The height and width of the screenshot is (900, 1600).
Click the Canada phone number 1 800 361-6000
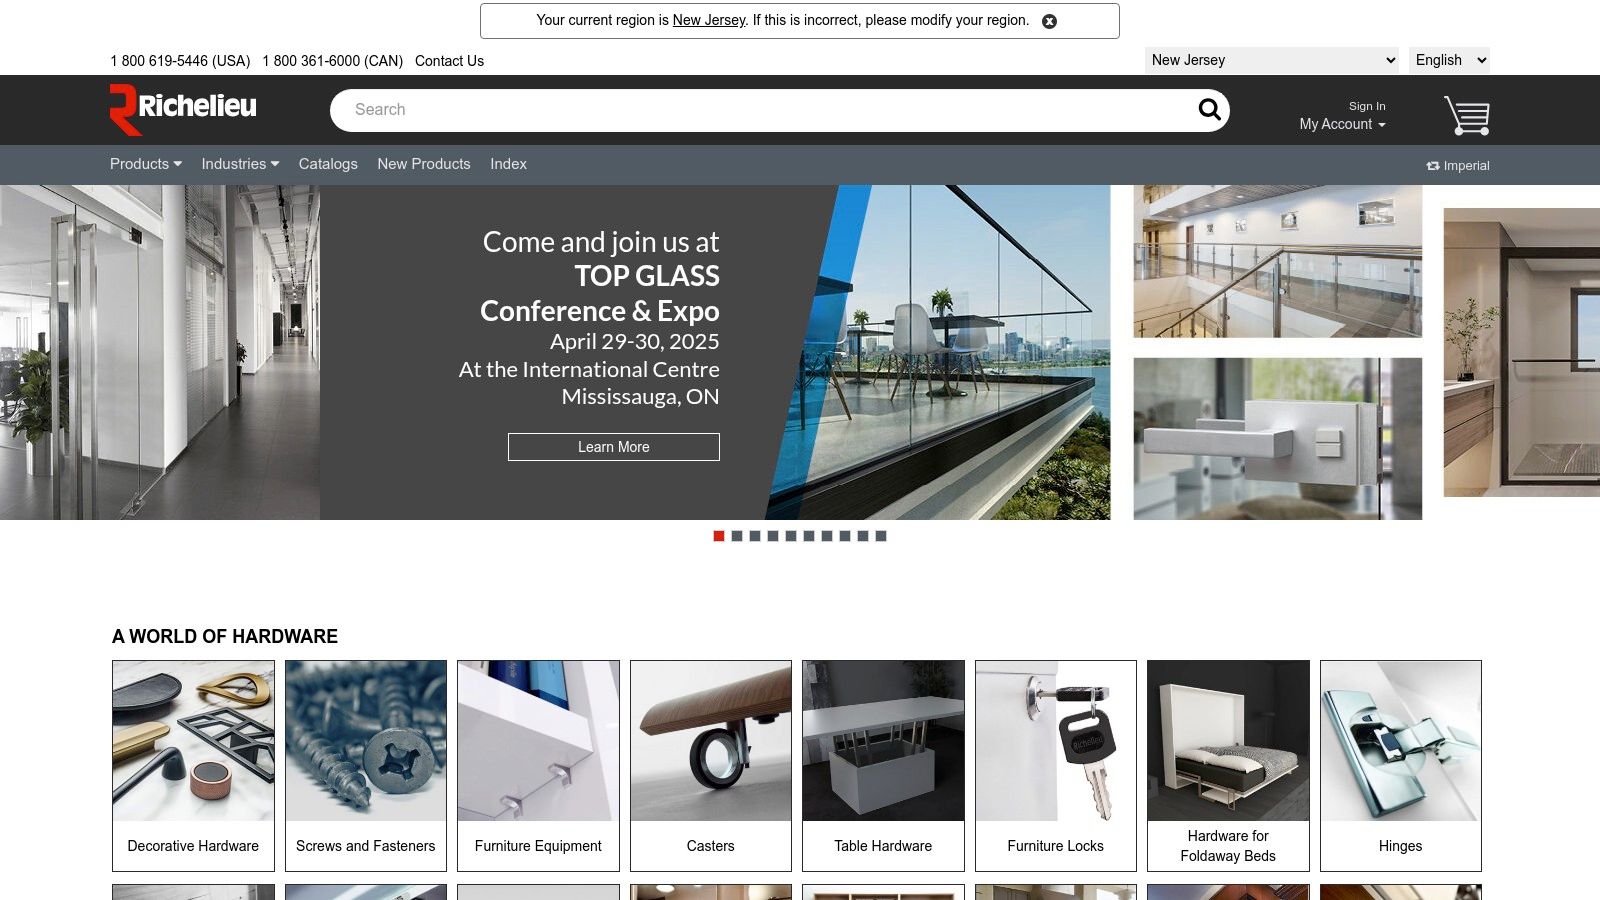(333, 61)
